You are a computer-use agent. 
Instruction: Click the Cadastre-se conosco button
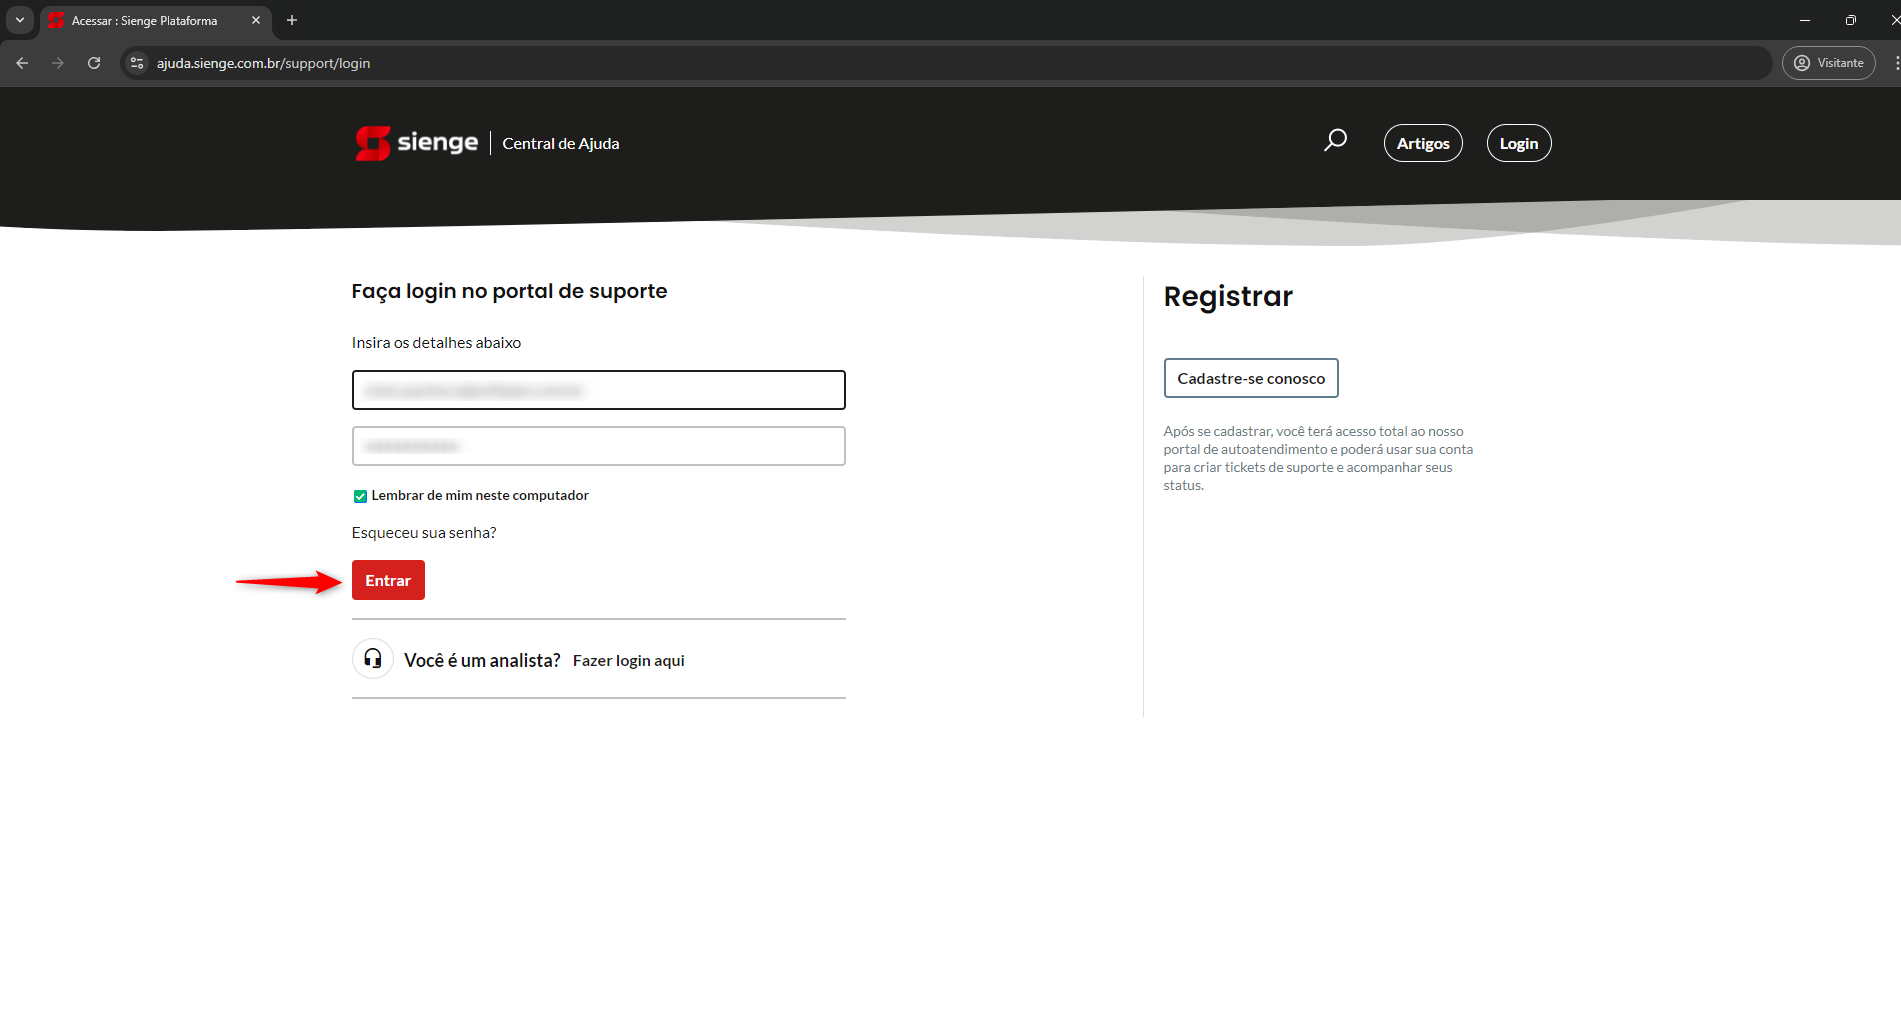tap(1251, 378)
